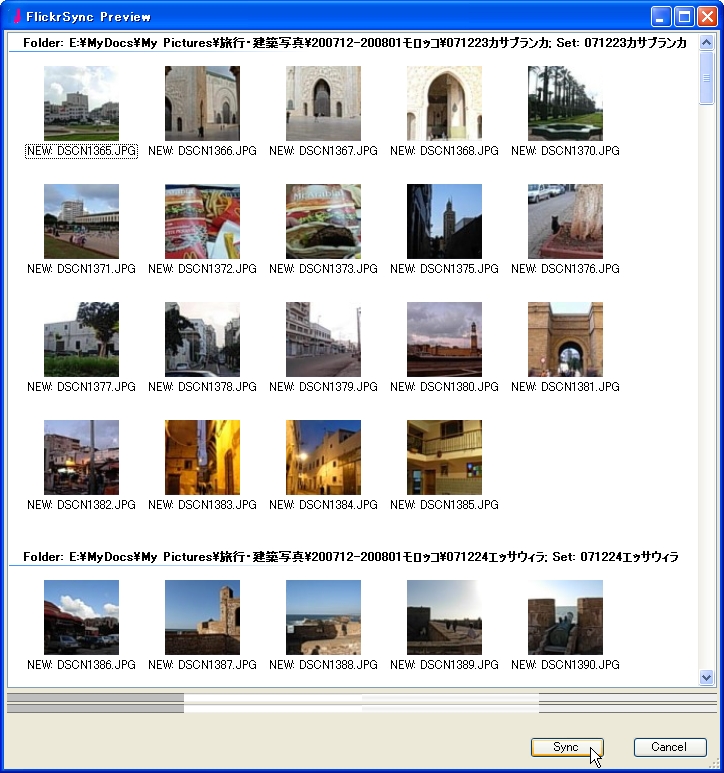Select the DSCN1390.JPG cannon thumbnail
This screenshot has width=724, height=773.
pos(565,617)
